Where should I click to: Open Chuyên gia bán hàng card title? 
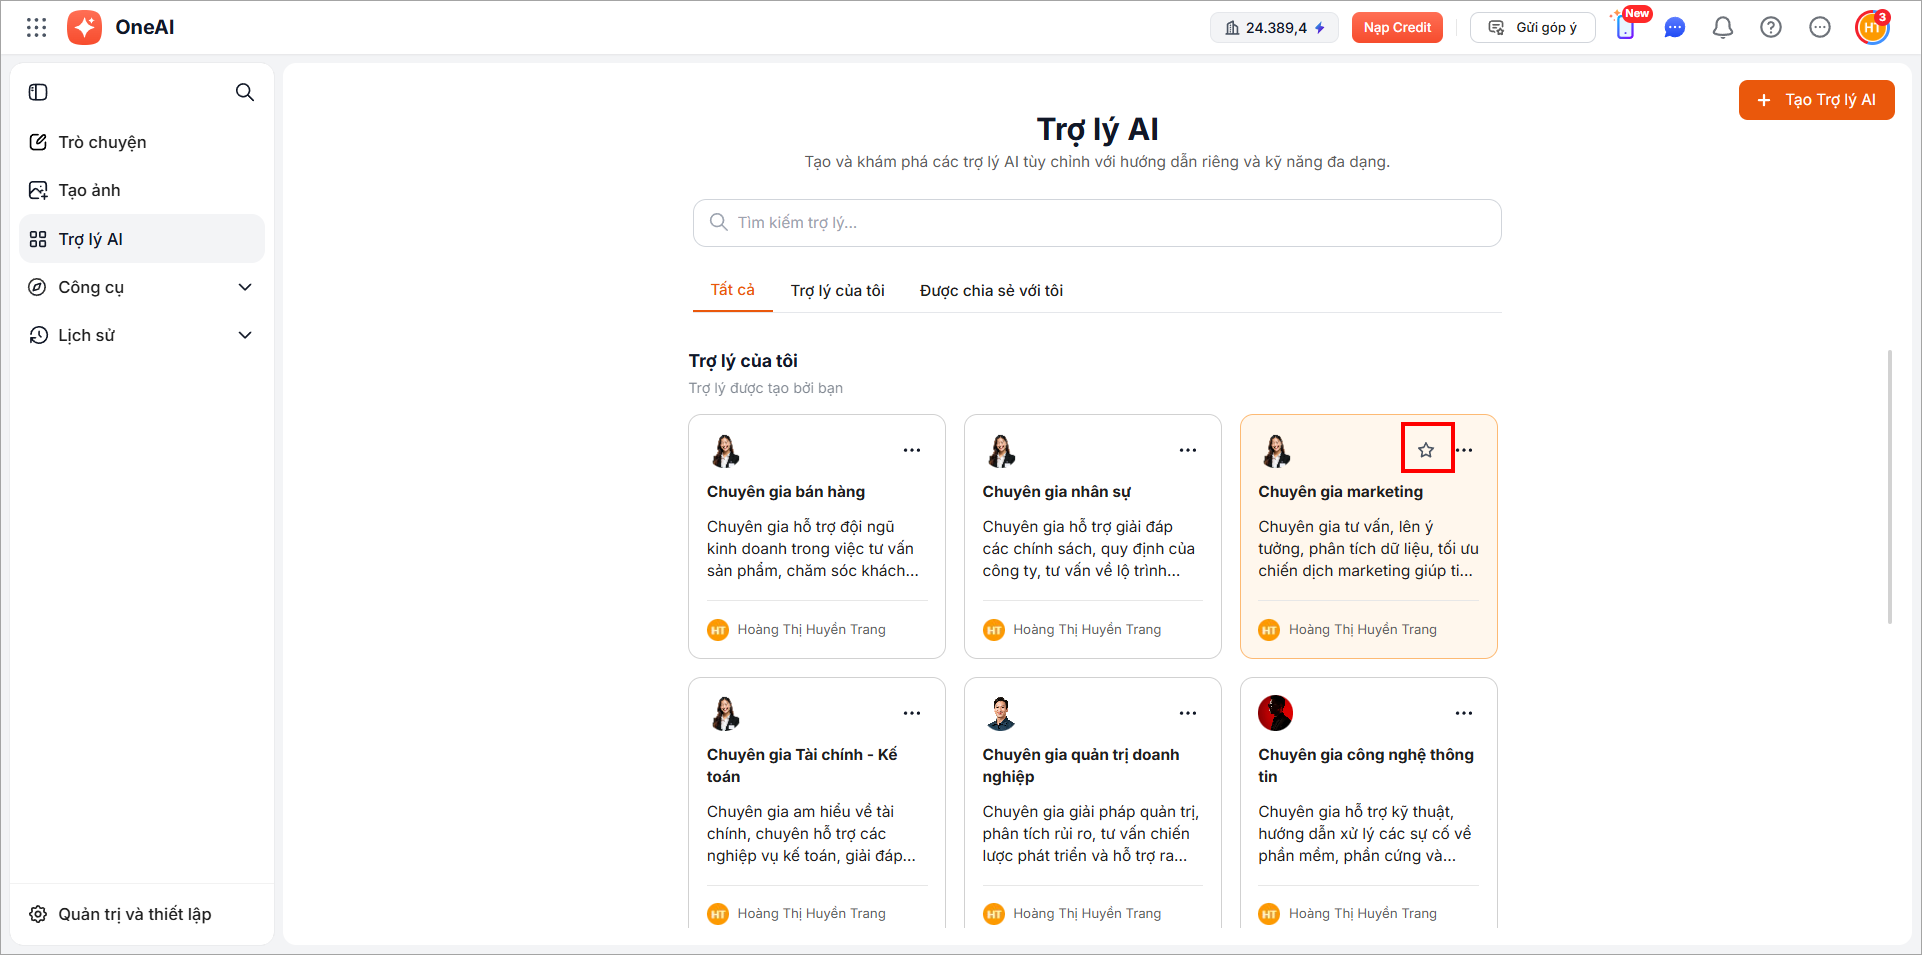(786, 492)
